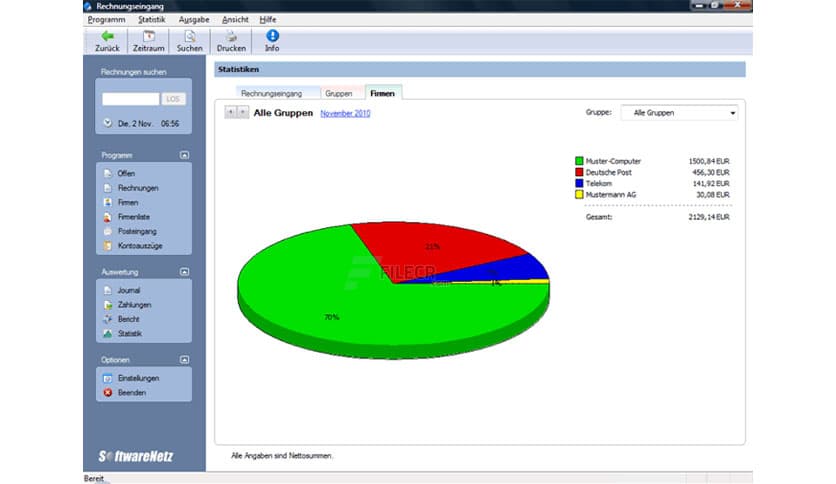Click the Bereit status bar text
The width and height of the screenshot is (836, 484).
click(x=94, y=478)
